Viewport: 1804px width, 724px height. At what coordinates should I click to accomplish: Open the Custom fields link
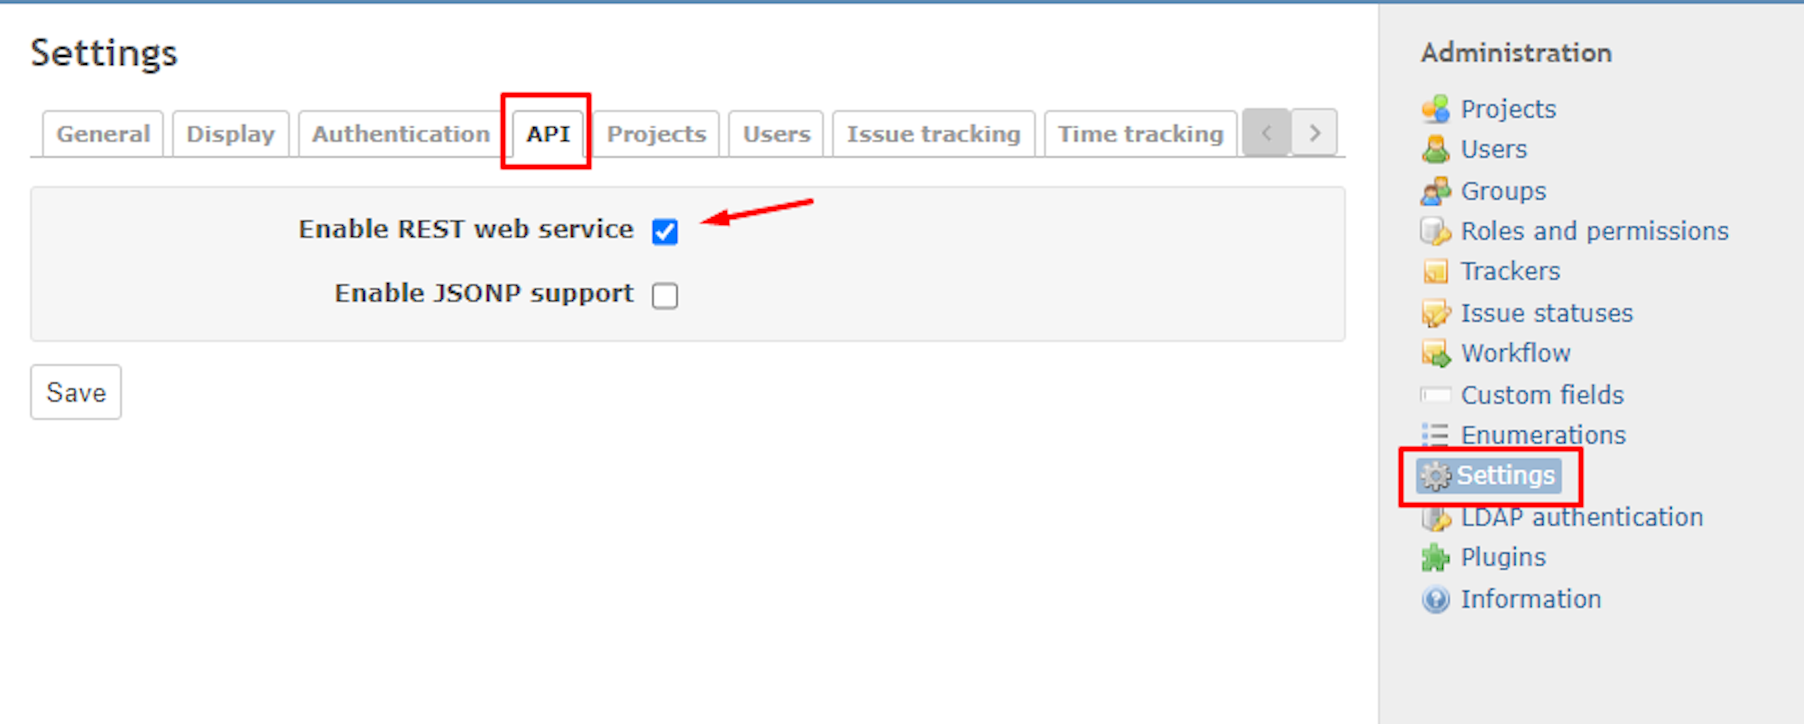pyautogui.click(x=1542, y=395)
